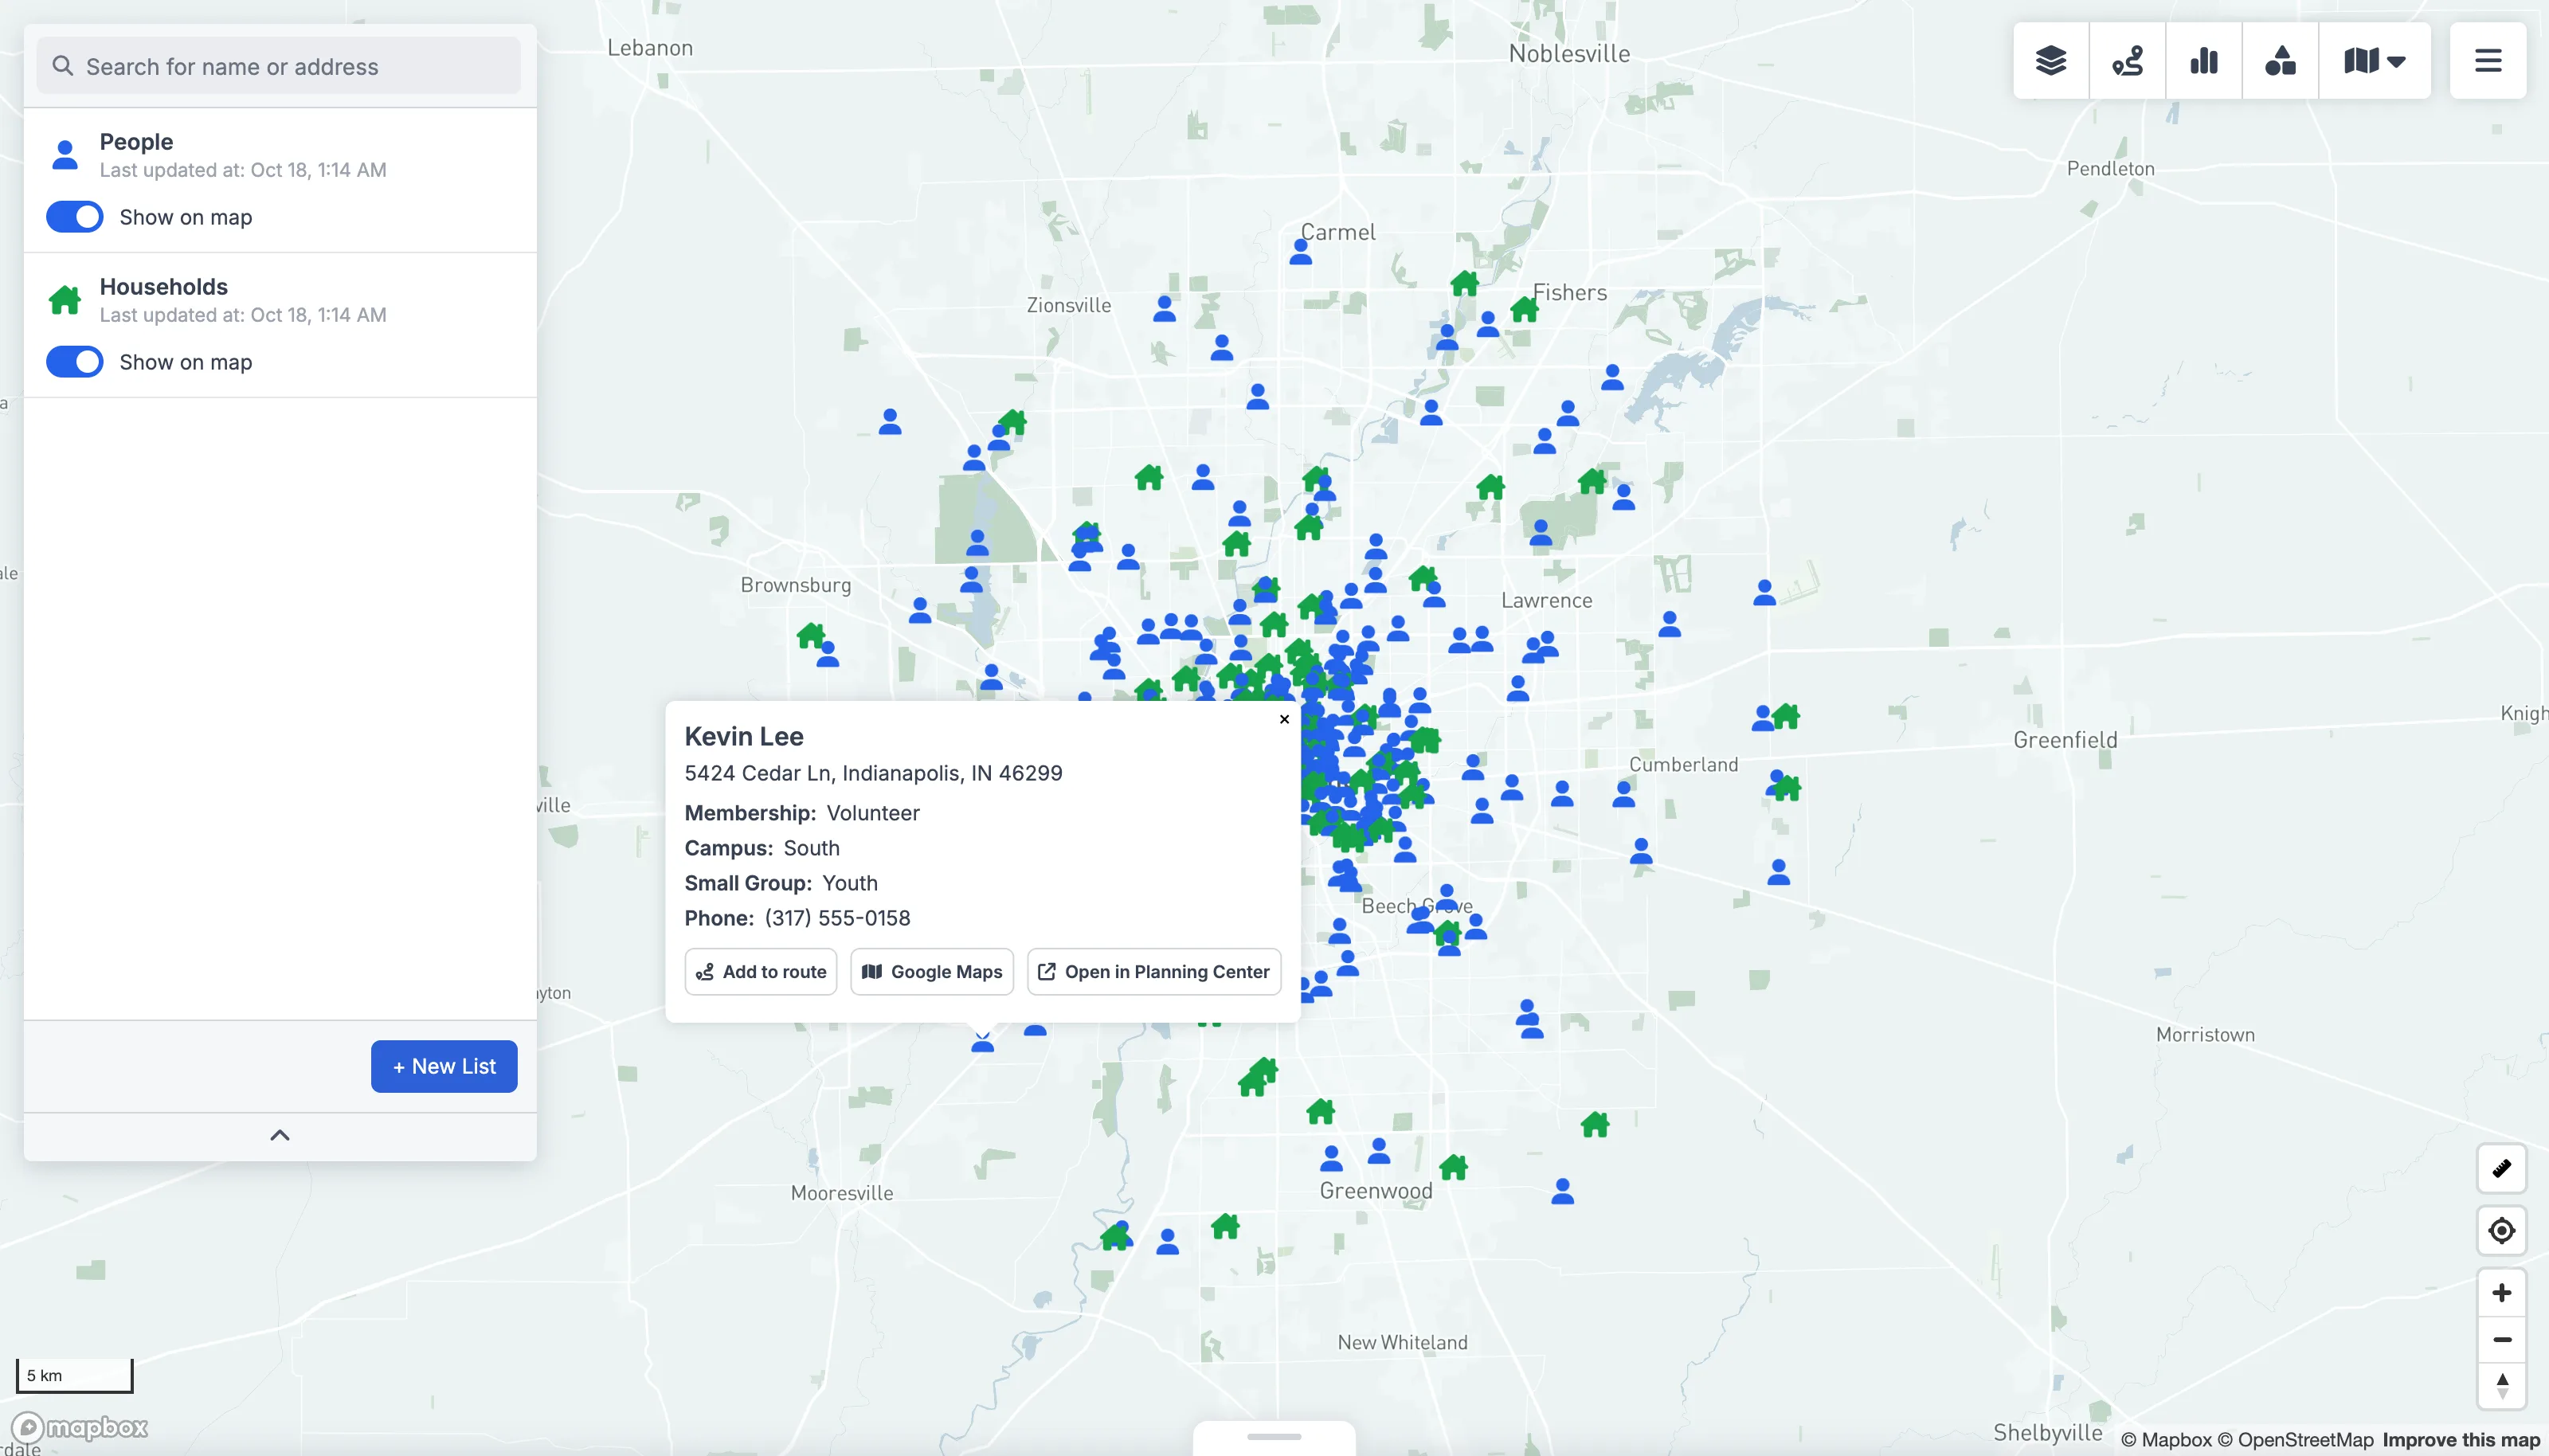
Task: Open Kevin Lee in Planning Center
Action: pos(1154,972)
